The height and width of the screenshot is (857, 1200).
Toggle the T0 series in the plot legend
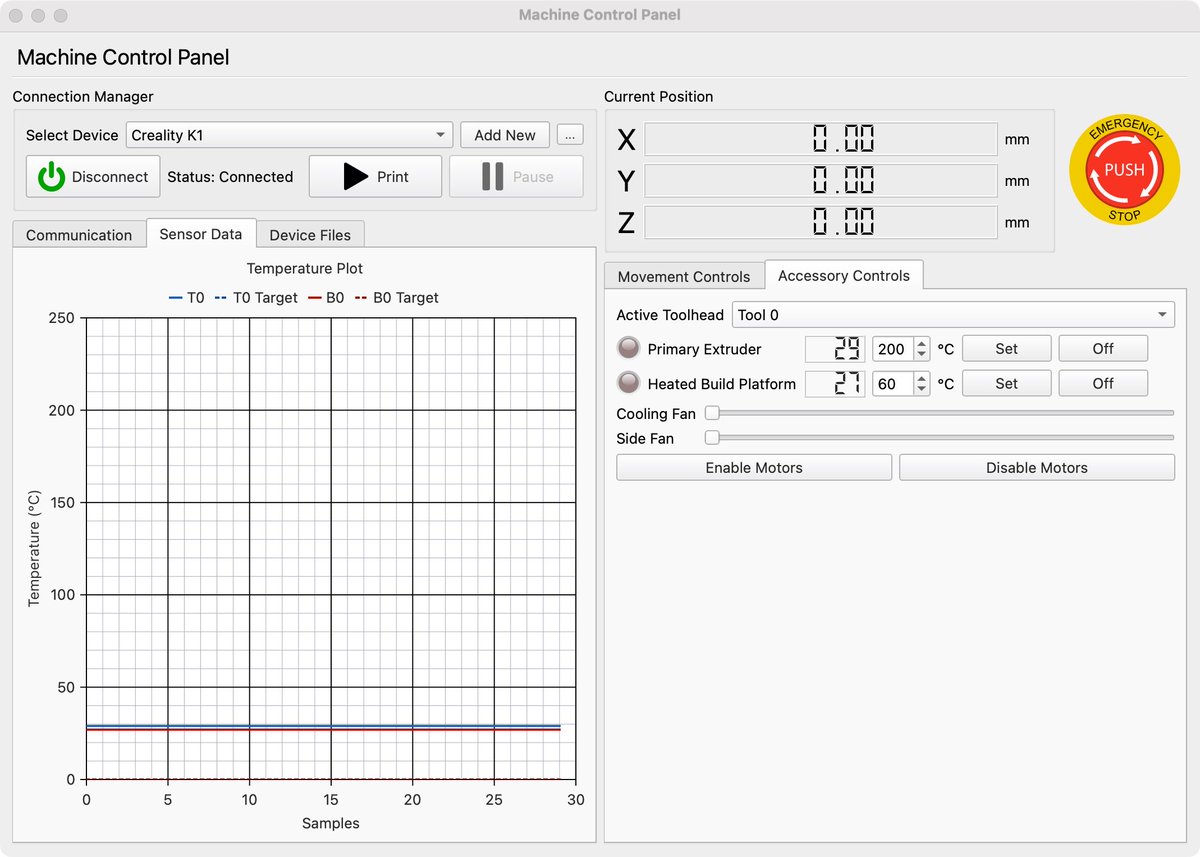(x=186, y=298)
